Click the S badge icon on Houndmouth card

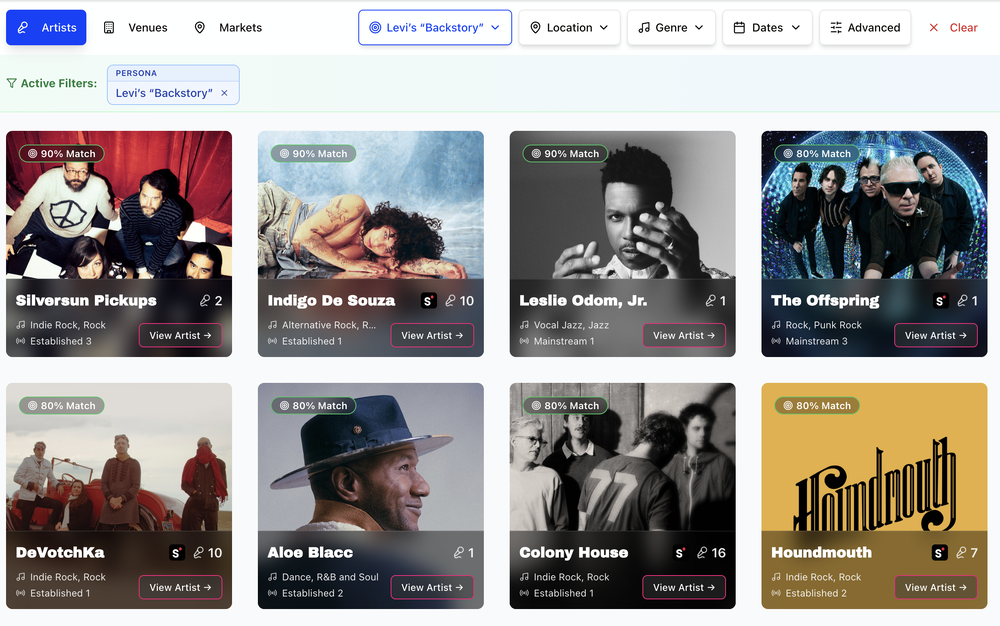940,552
